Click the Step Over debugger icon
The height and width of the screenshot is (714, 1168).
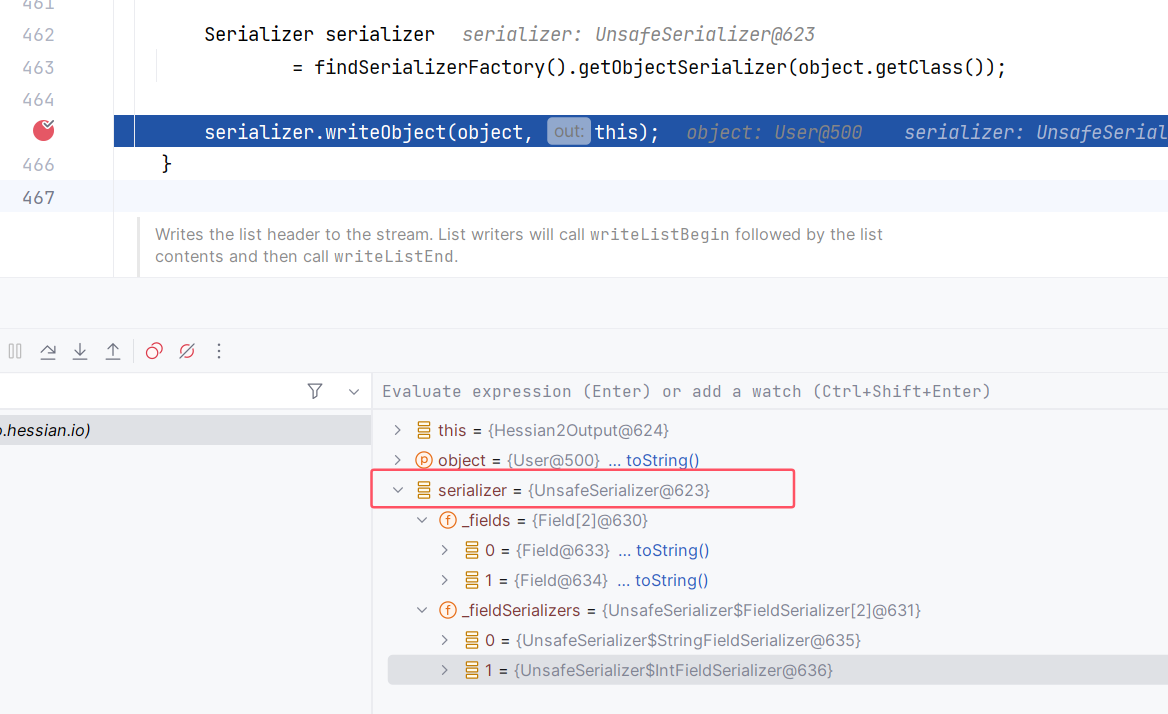pyautogui.click(x=48, y=351)
